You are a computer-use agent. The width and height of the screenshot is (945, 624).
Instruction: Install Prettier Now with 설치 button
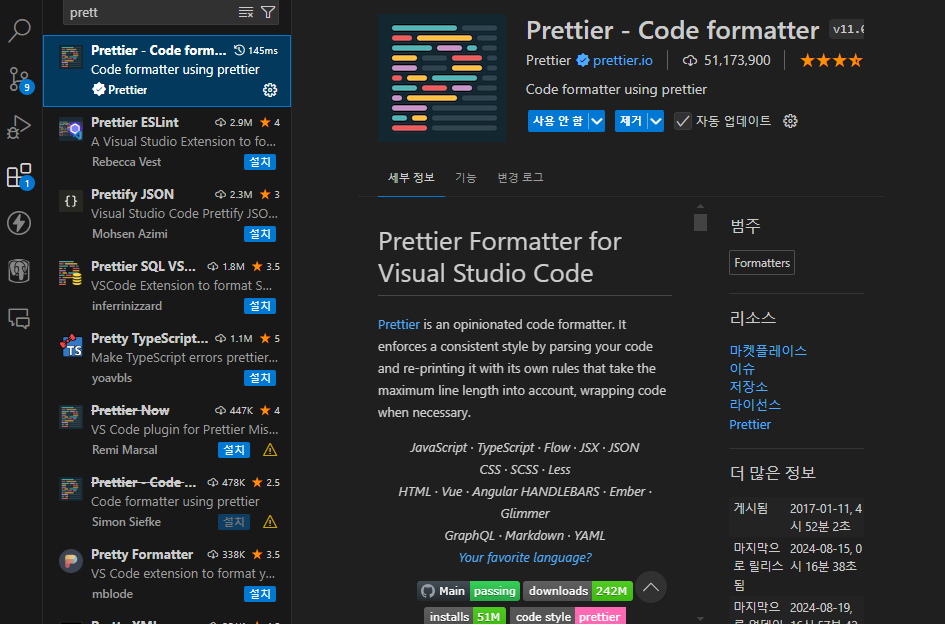pos(234,450)
